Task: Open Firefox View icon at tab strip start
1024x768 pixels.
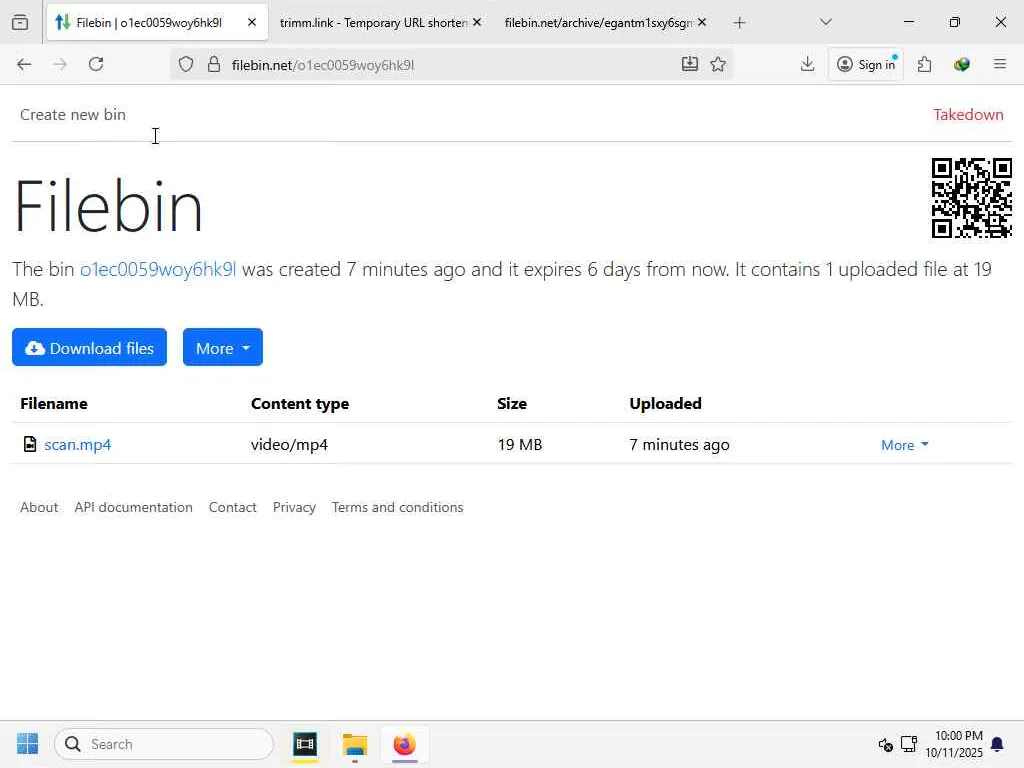Action: pos(20,23)
